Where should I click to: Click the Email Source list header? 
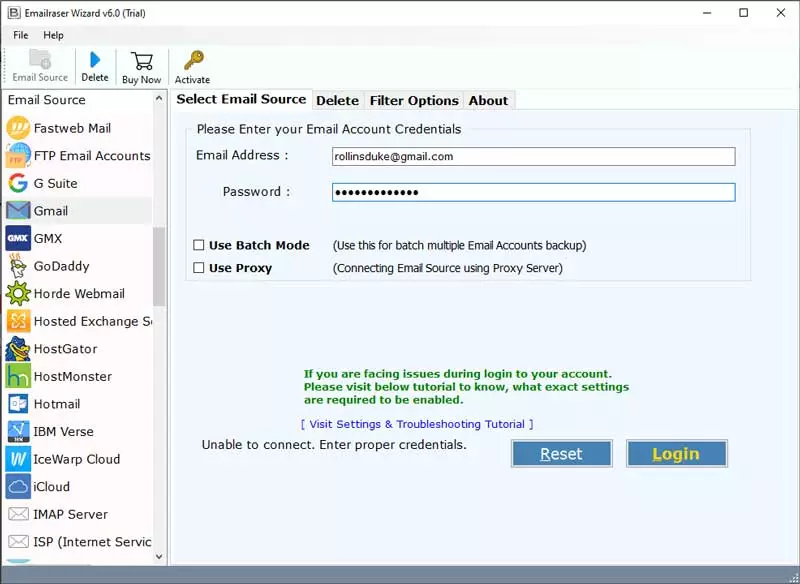(46, 99)
